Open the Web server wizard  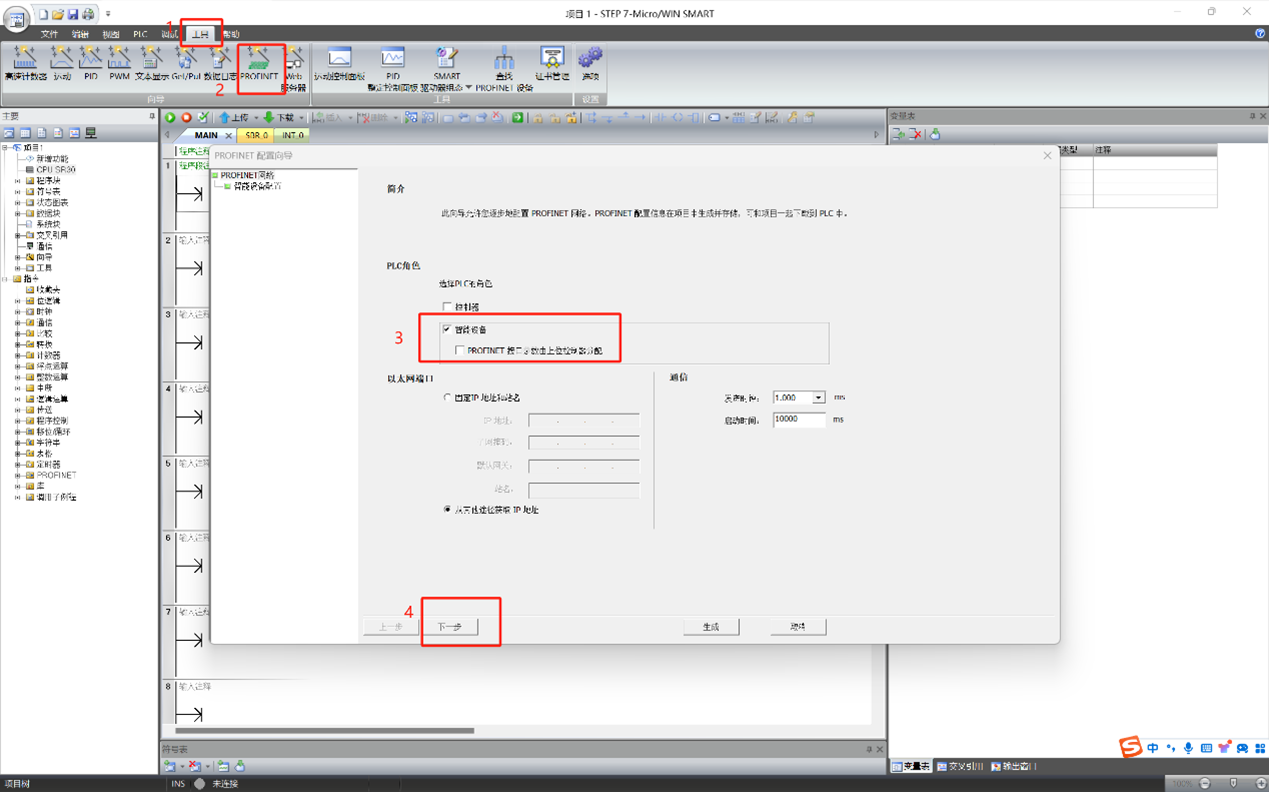pyautogui.click(x=293, y=68)
